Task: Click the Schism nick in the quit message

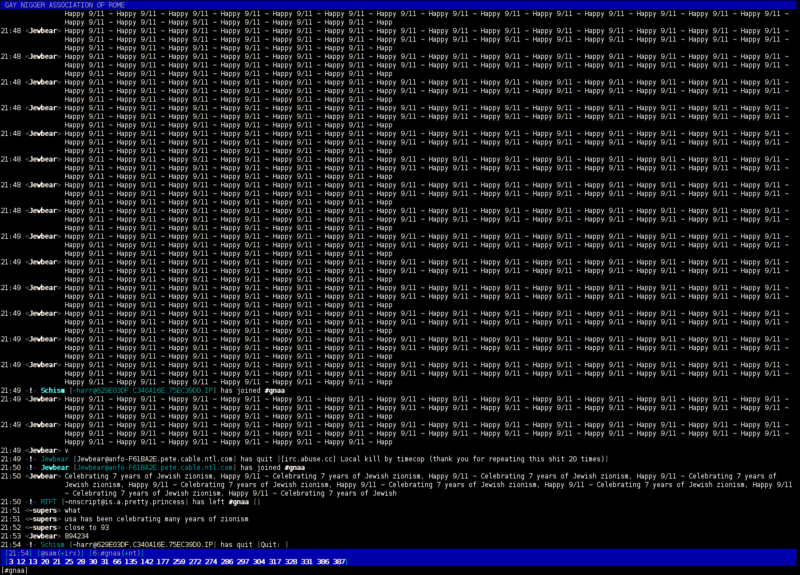Action: [x=53, y=544]
